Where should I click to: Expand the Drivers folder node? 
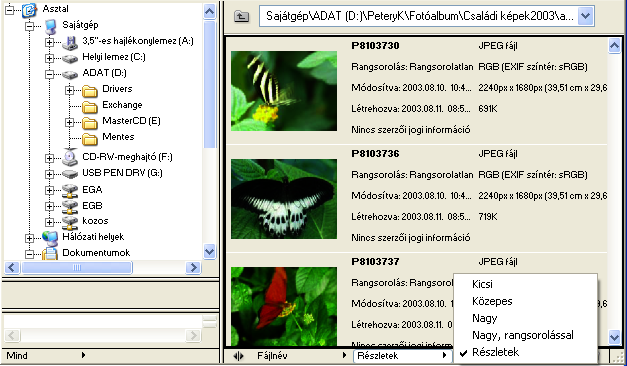(69, 90)
